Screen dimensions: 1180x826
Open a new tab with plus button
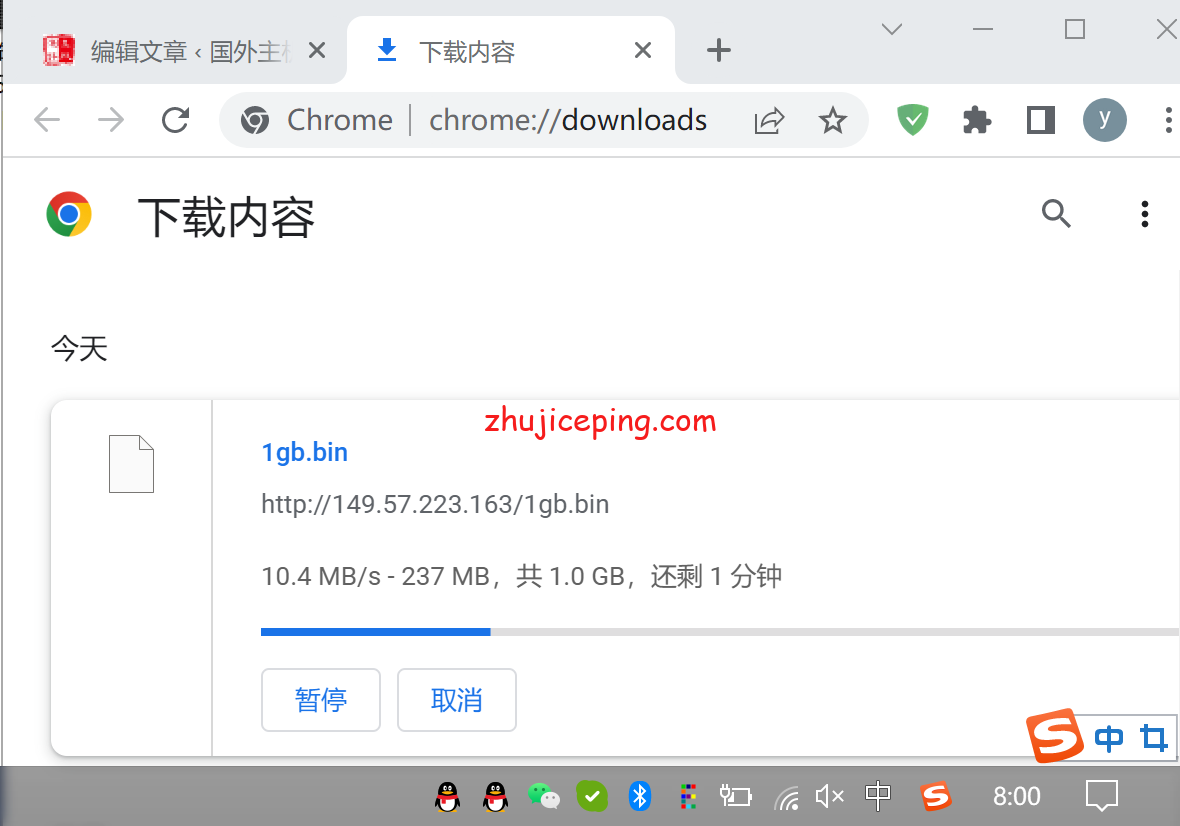719,50
